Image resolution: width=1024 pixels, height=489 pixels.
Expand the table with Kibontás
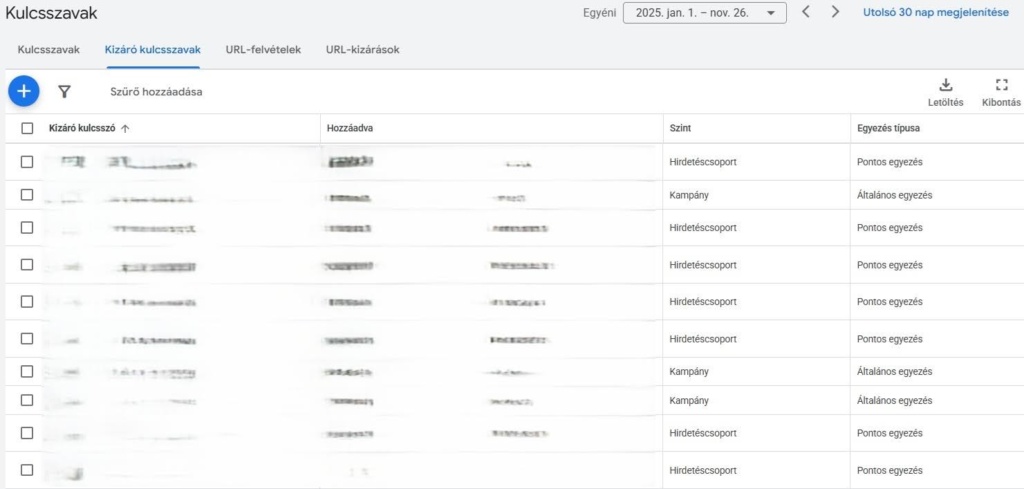[x=1001, y=93]
